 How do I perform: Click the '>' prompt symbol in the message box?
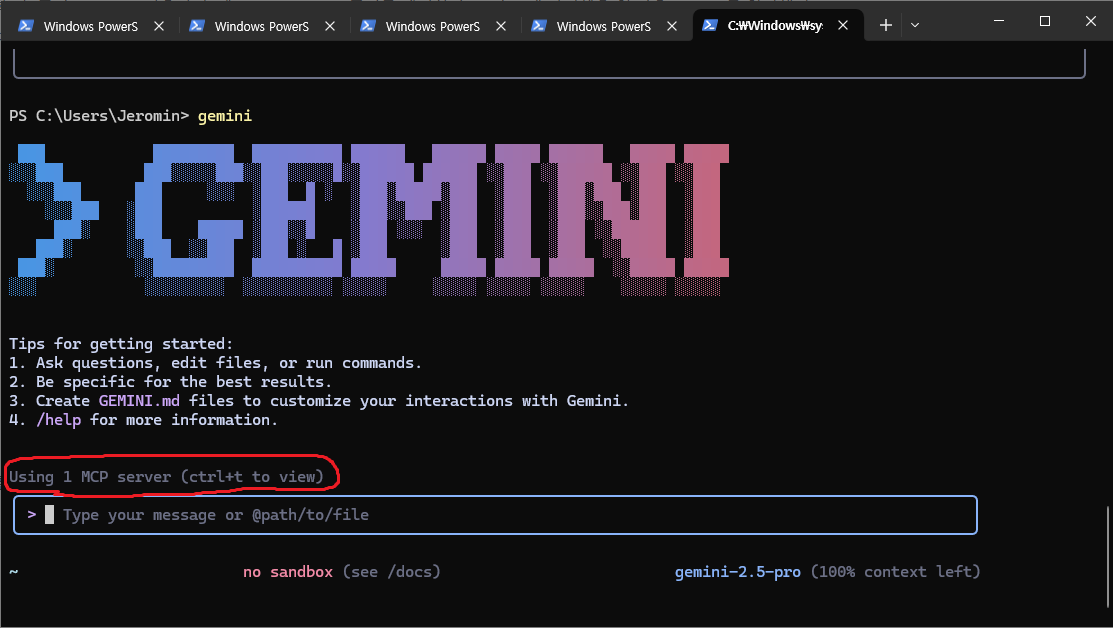(31, 514)
